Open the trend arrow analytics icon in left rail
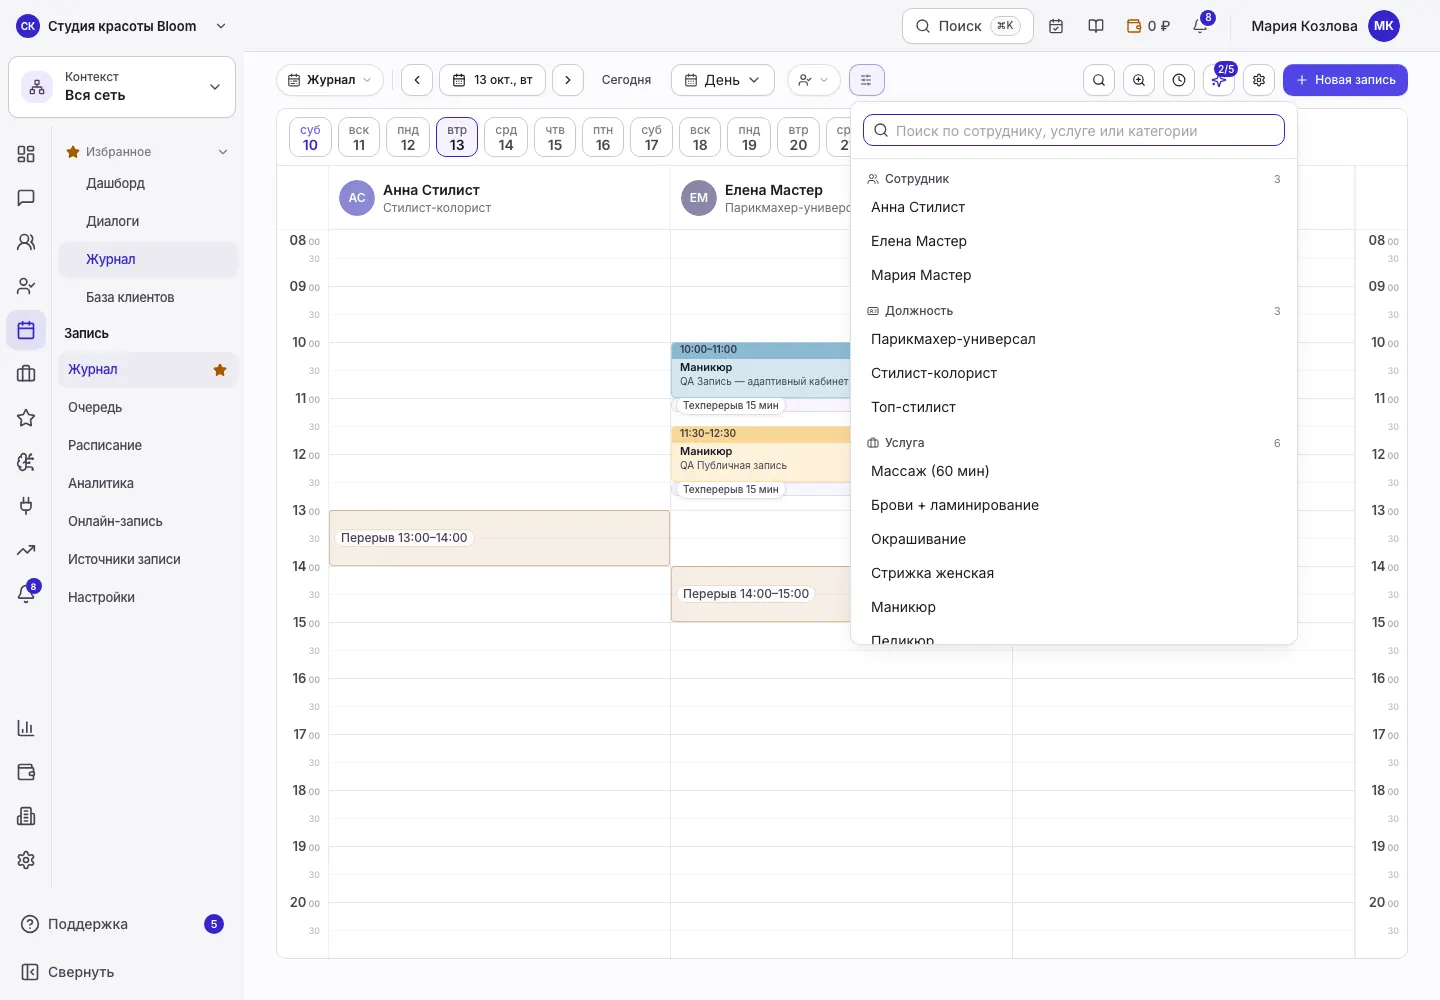 (26, 550)
